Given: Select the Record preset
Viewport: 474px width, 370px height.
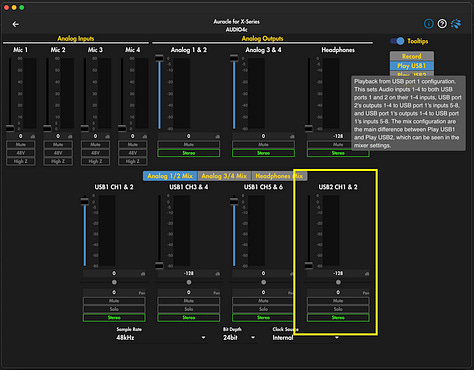Looking at the screenshot, I should click(412, 56).
